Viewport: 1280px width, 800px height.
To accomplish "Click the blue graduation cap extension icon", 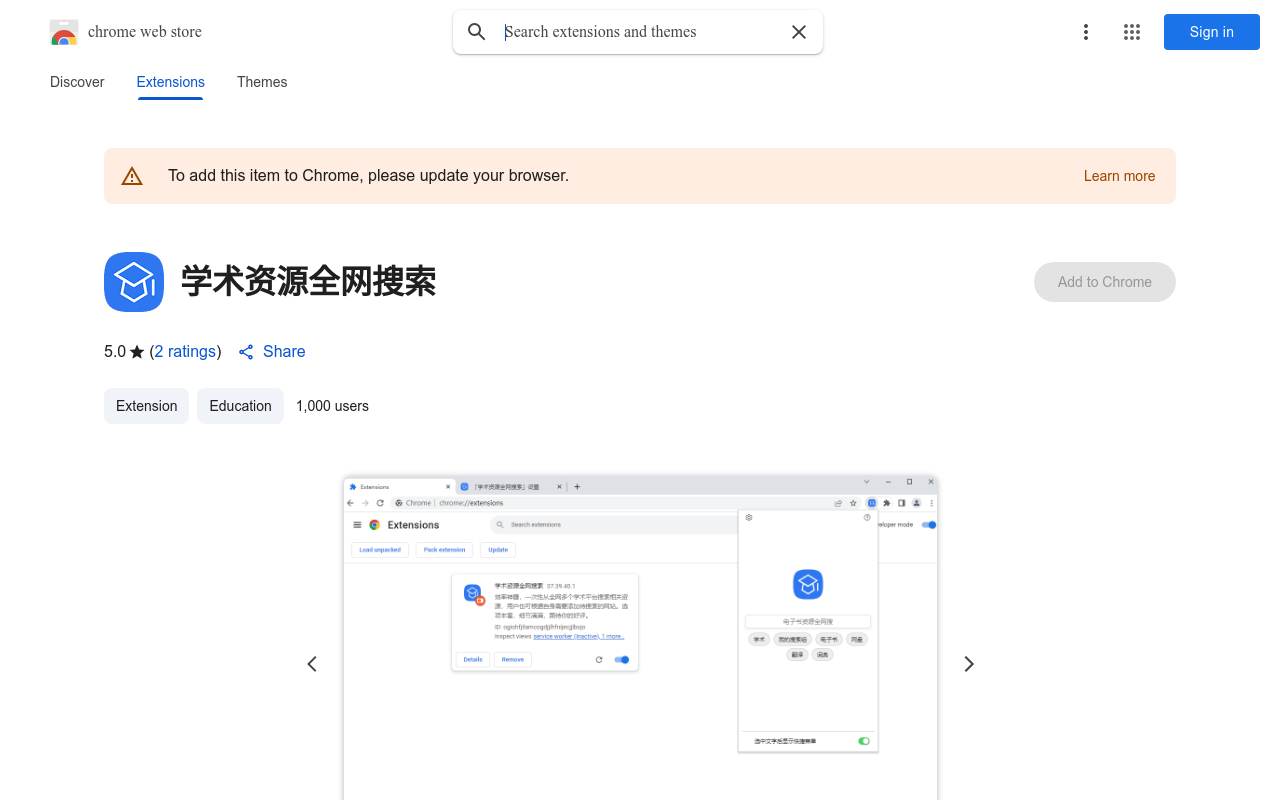I will (x=134, y=282).
